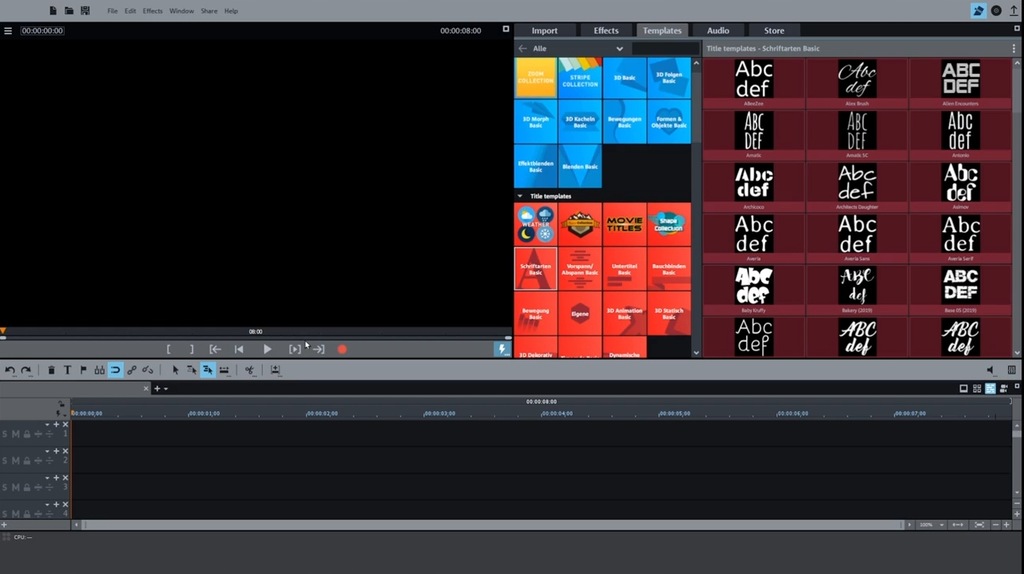
Task: Collapse the Title templates section
Action: (x=520, y=196)
